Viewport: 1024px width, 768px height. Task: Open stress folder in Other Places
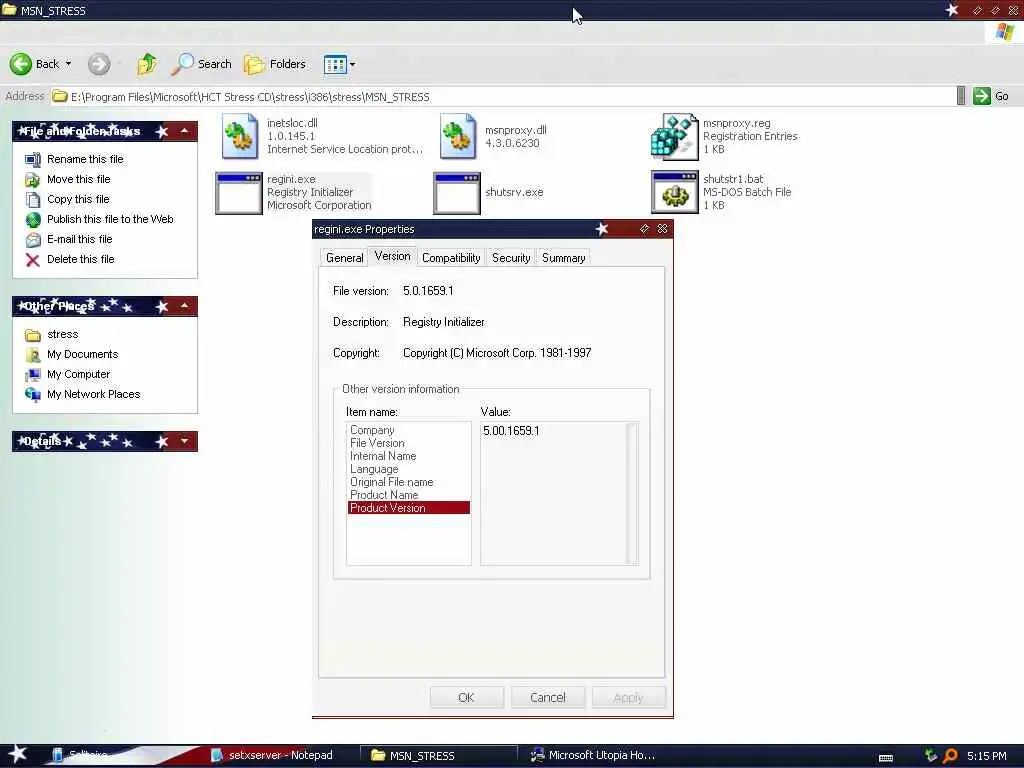[63, 334]
